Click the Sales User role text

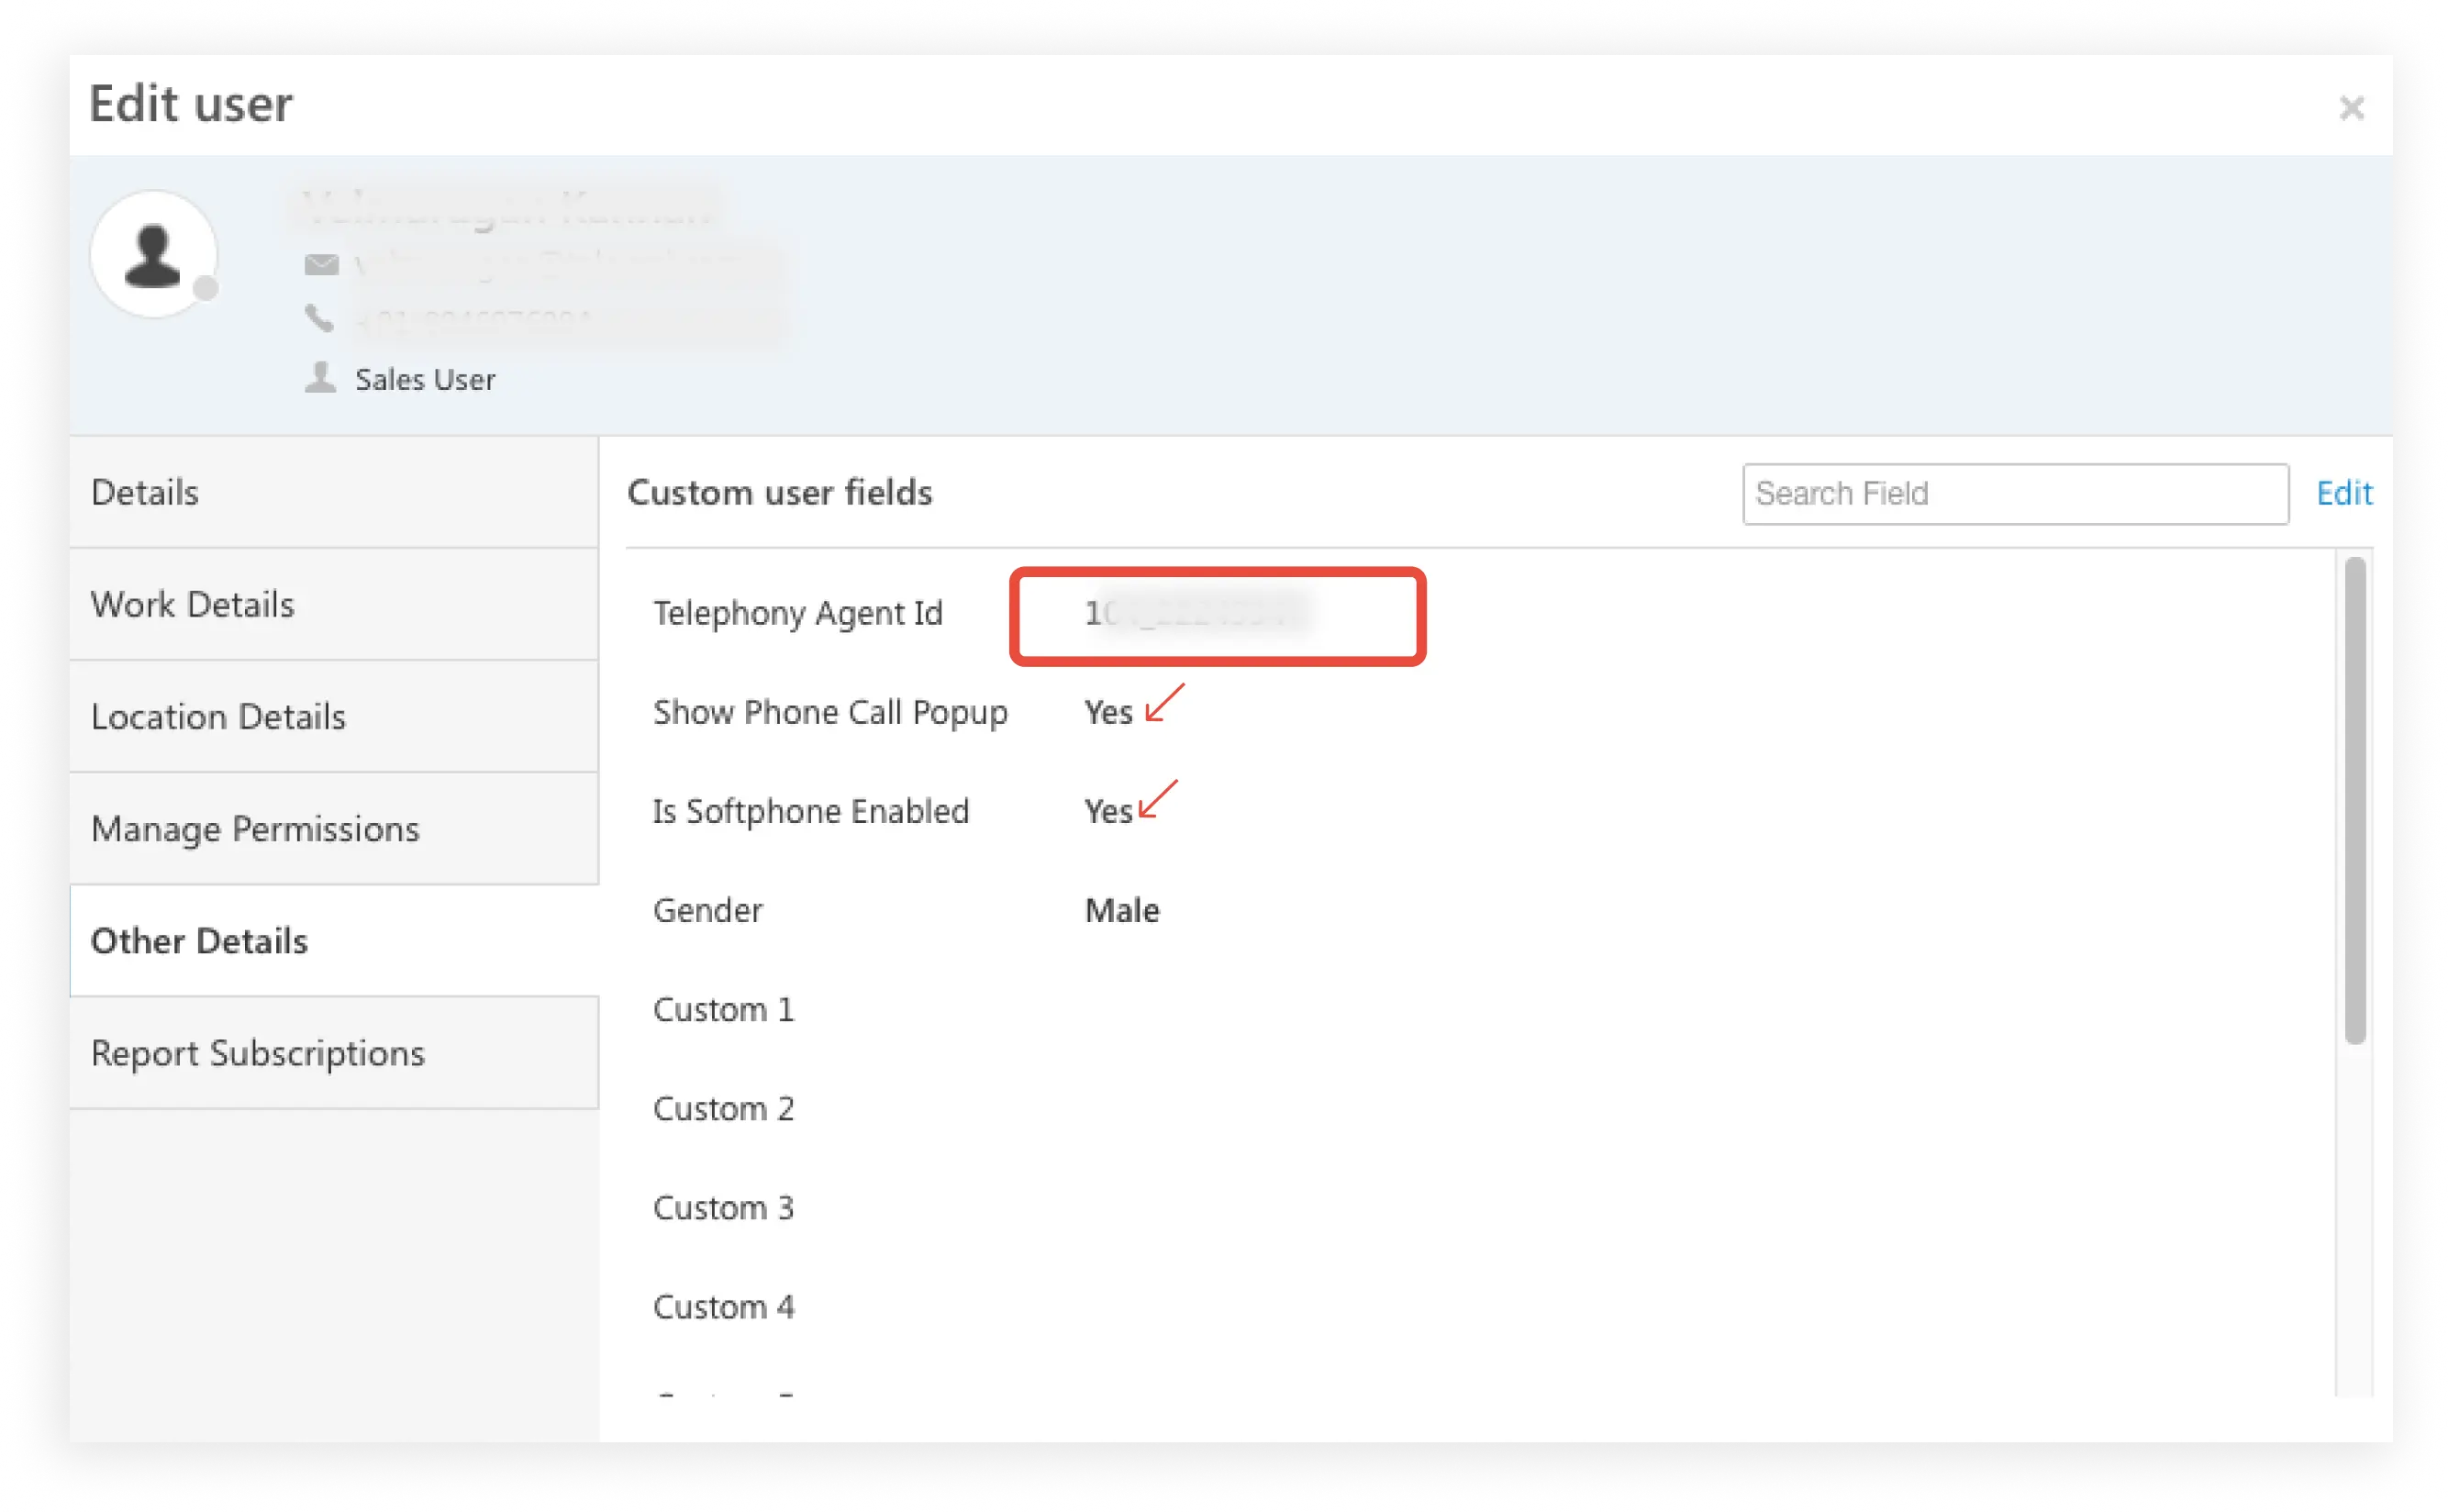425,380
